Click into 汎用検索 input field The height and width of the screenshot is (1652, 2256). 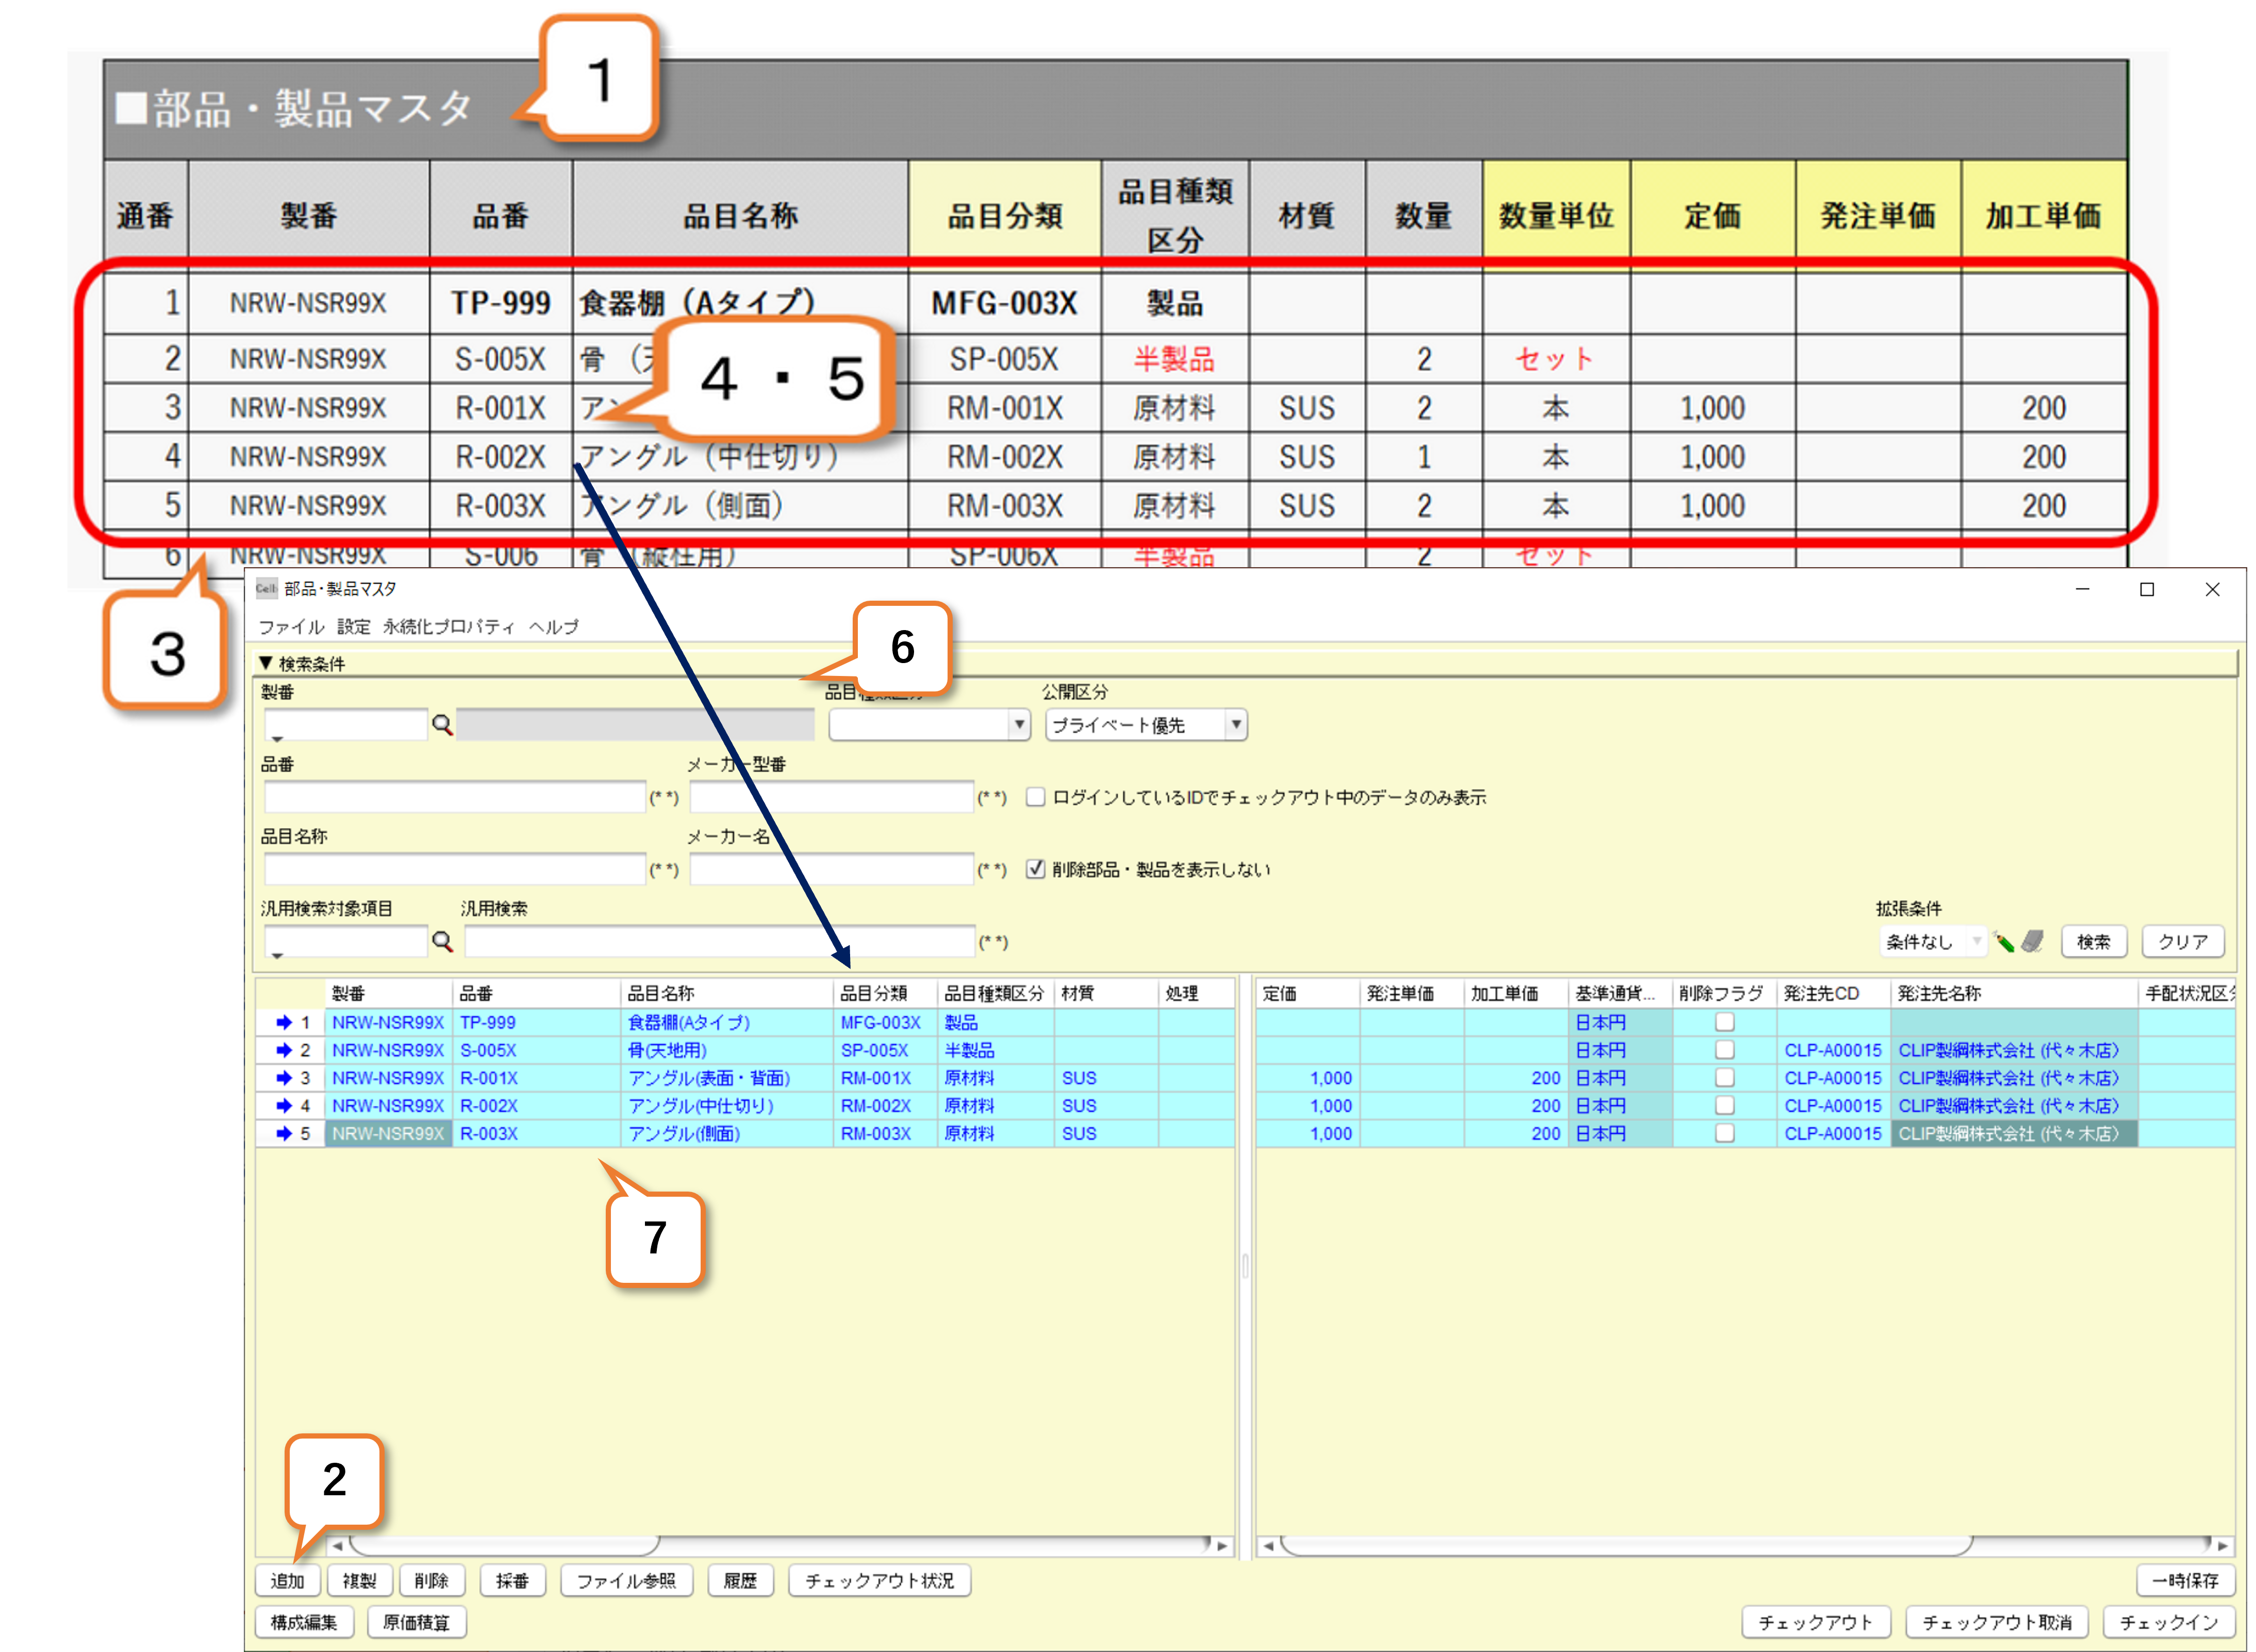coord(720,941)
